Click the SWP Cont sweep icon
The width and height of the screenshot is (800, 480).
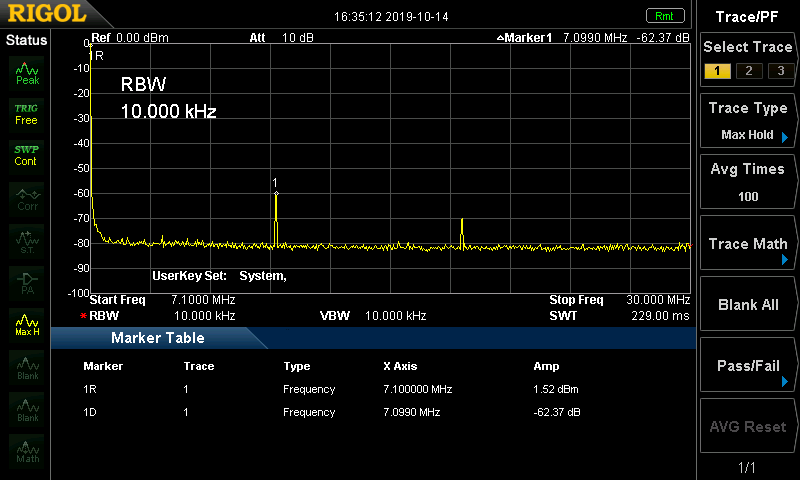tap(26, 155)
